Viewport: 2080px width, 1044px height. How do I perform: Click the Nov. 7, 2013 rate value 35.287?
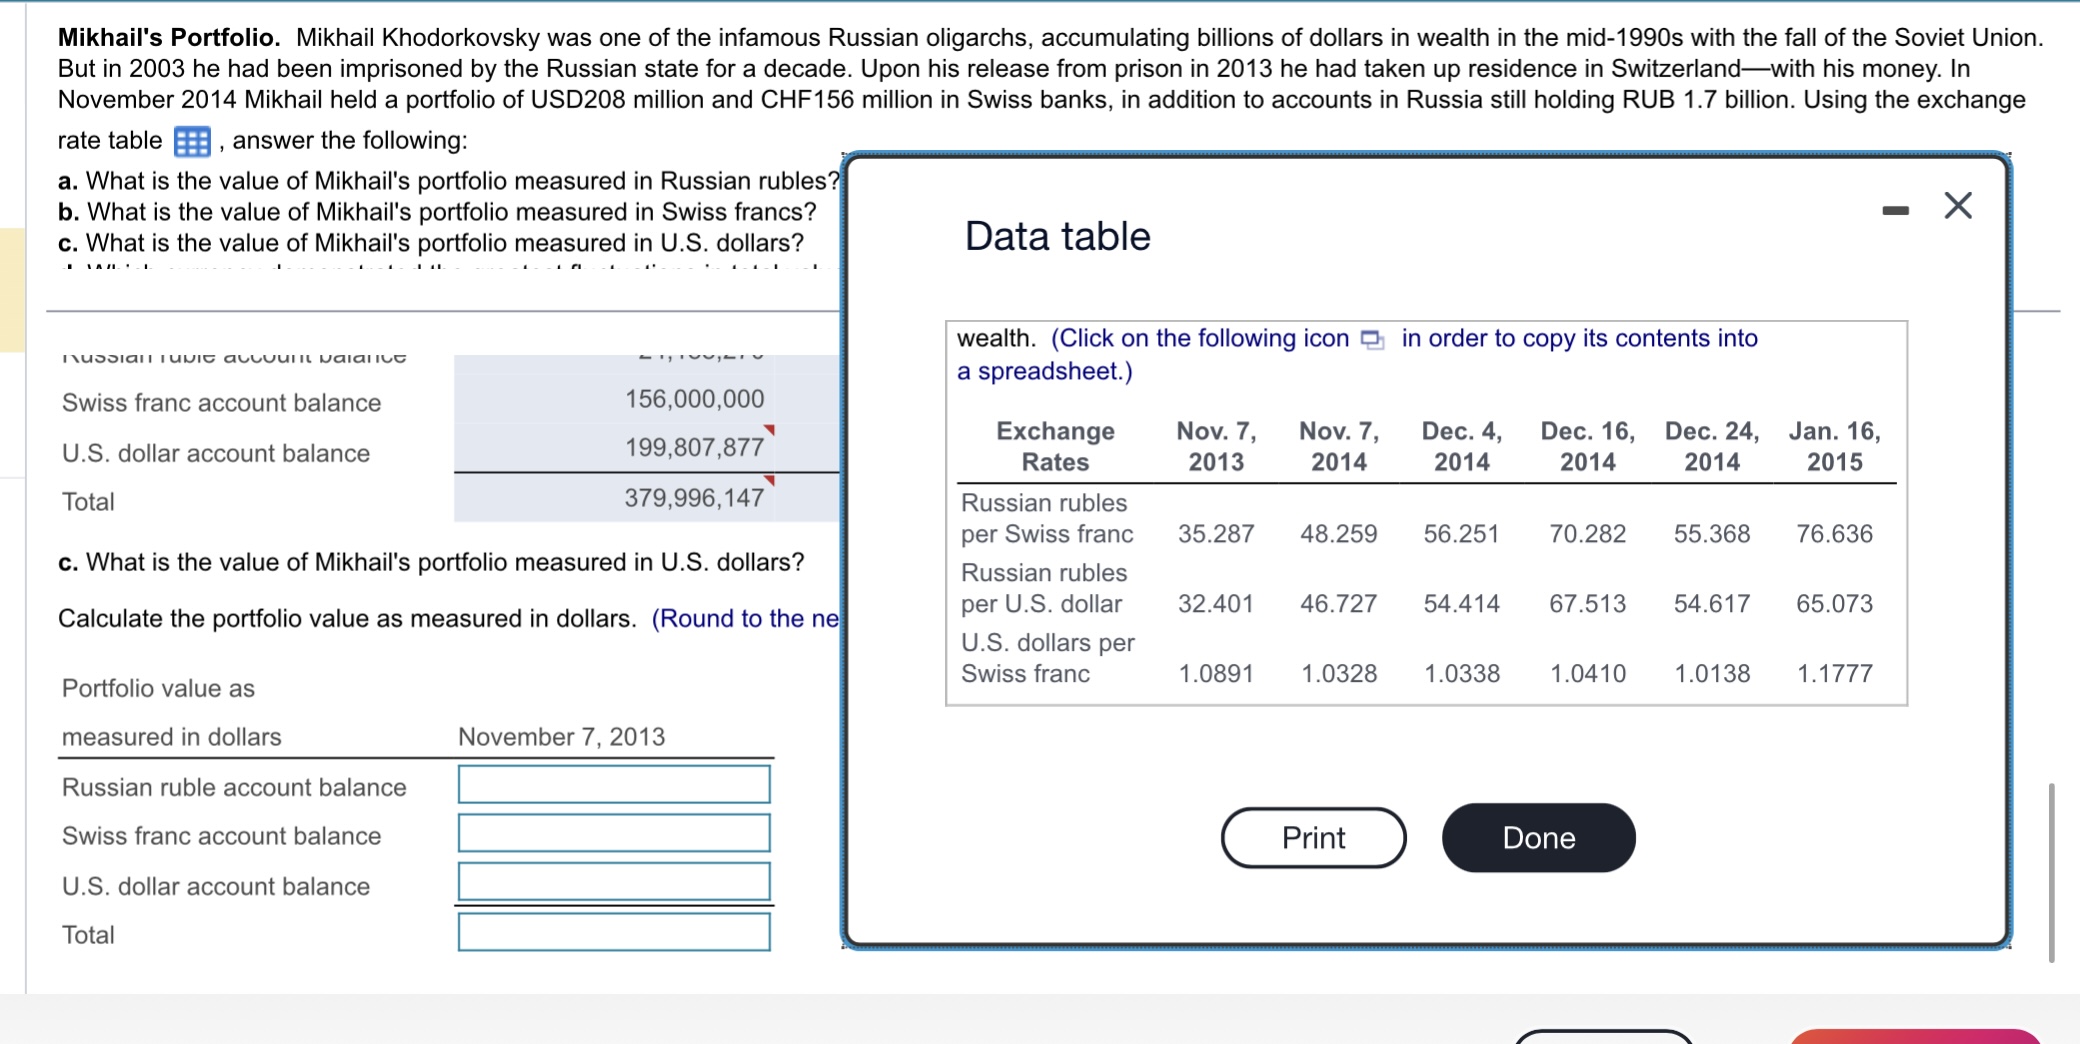point(1215,533)
